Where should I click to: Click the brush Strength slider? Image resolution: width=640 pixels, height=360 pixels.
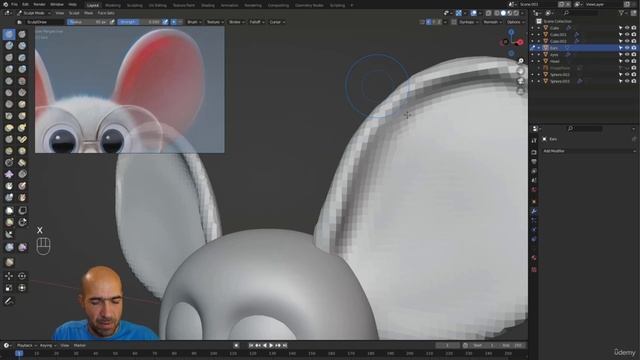139,22
